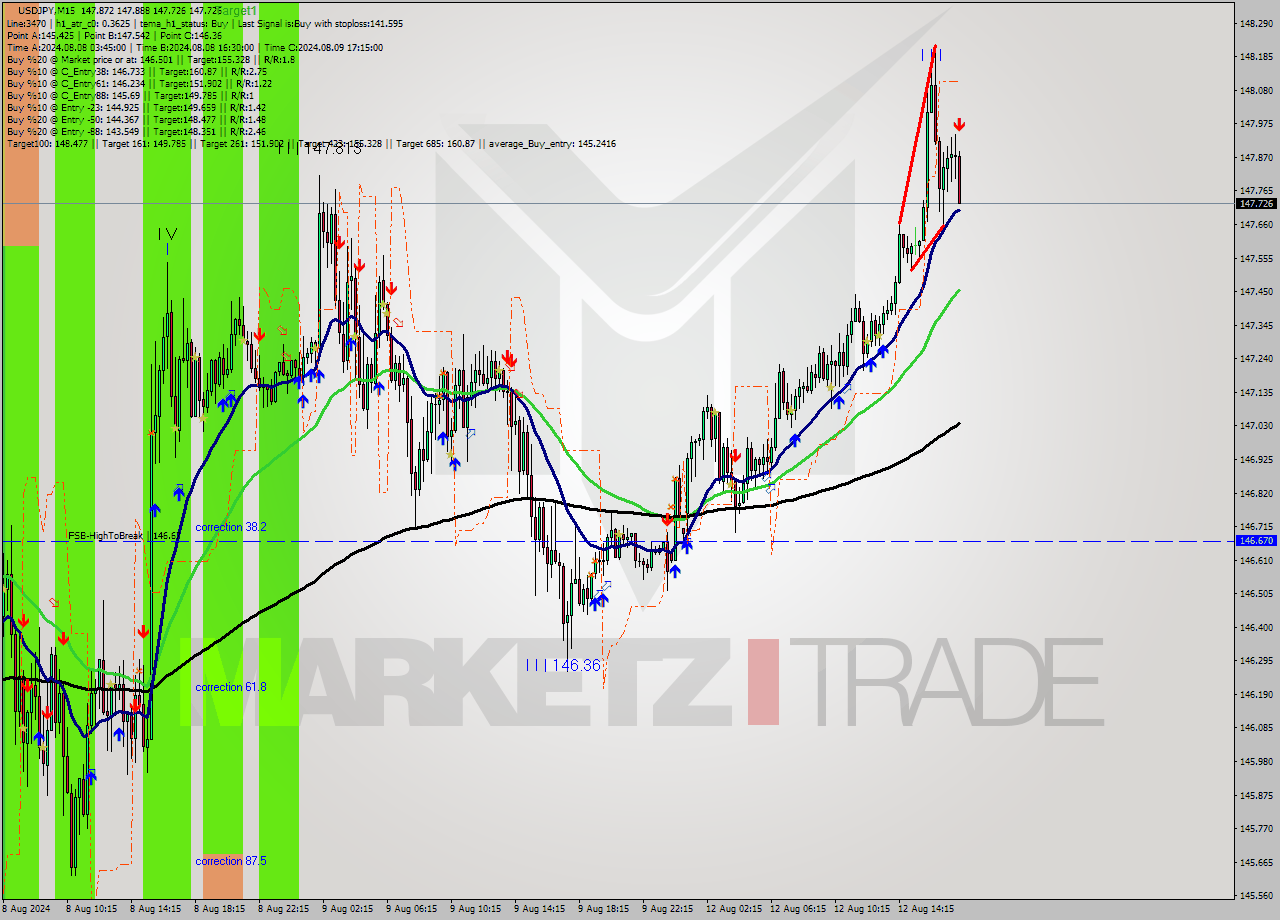
Task: Click the 'Point A:145.425' value
Action: tap(39, 35)
